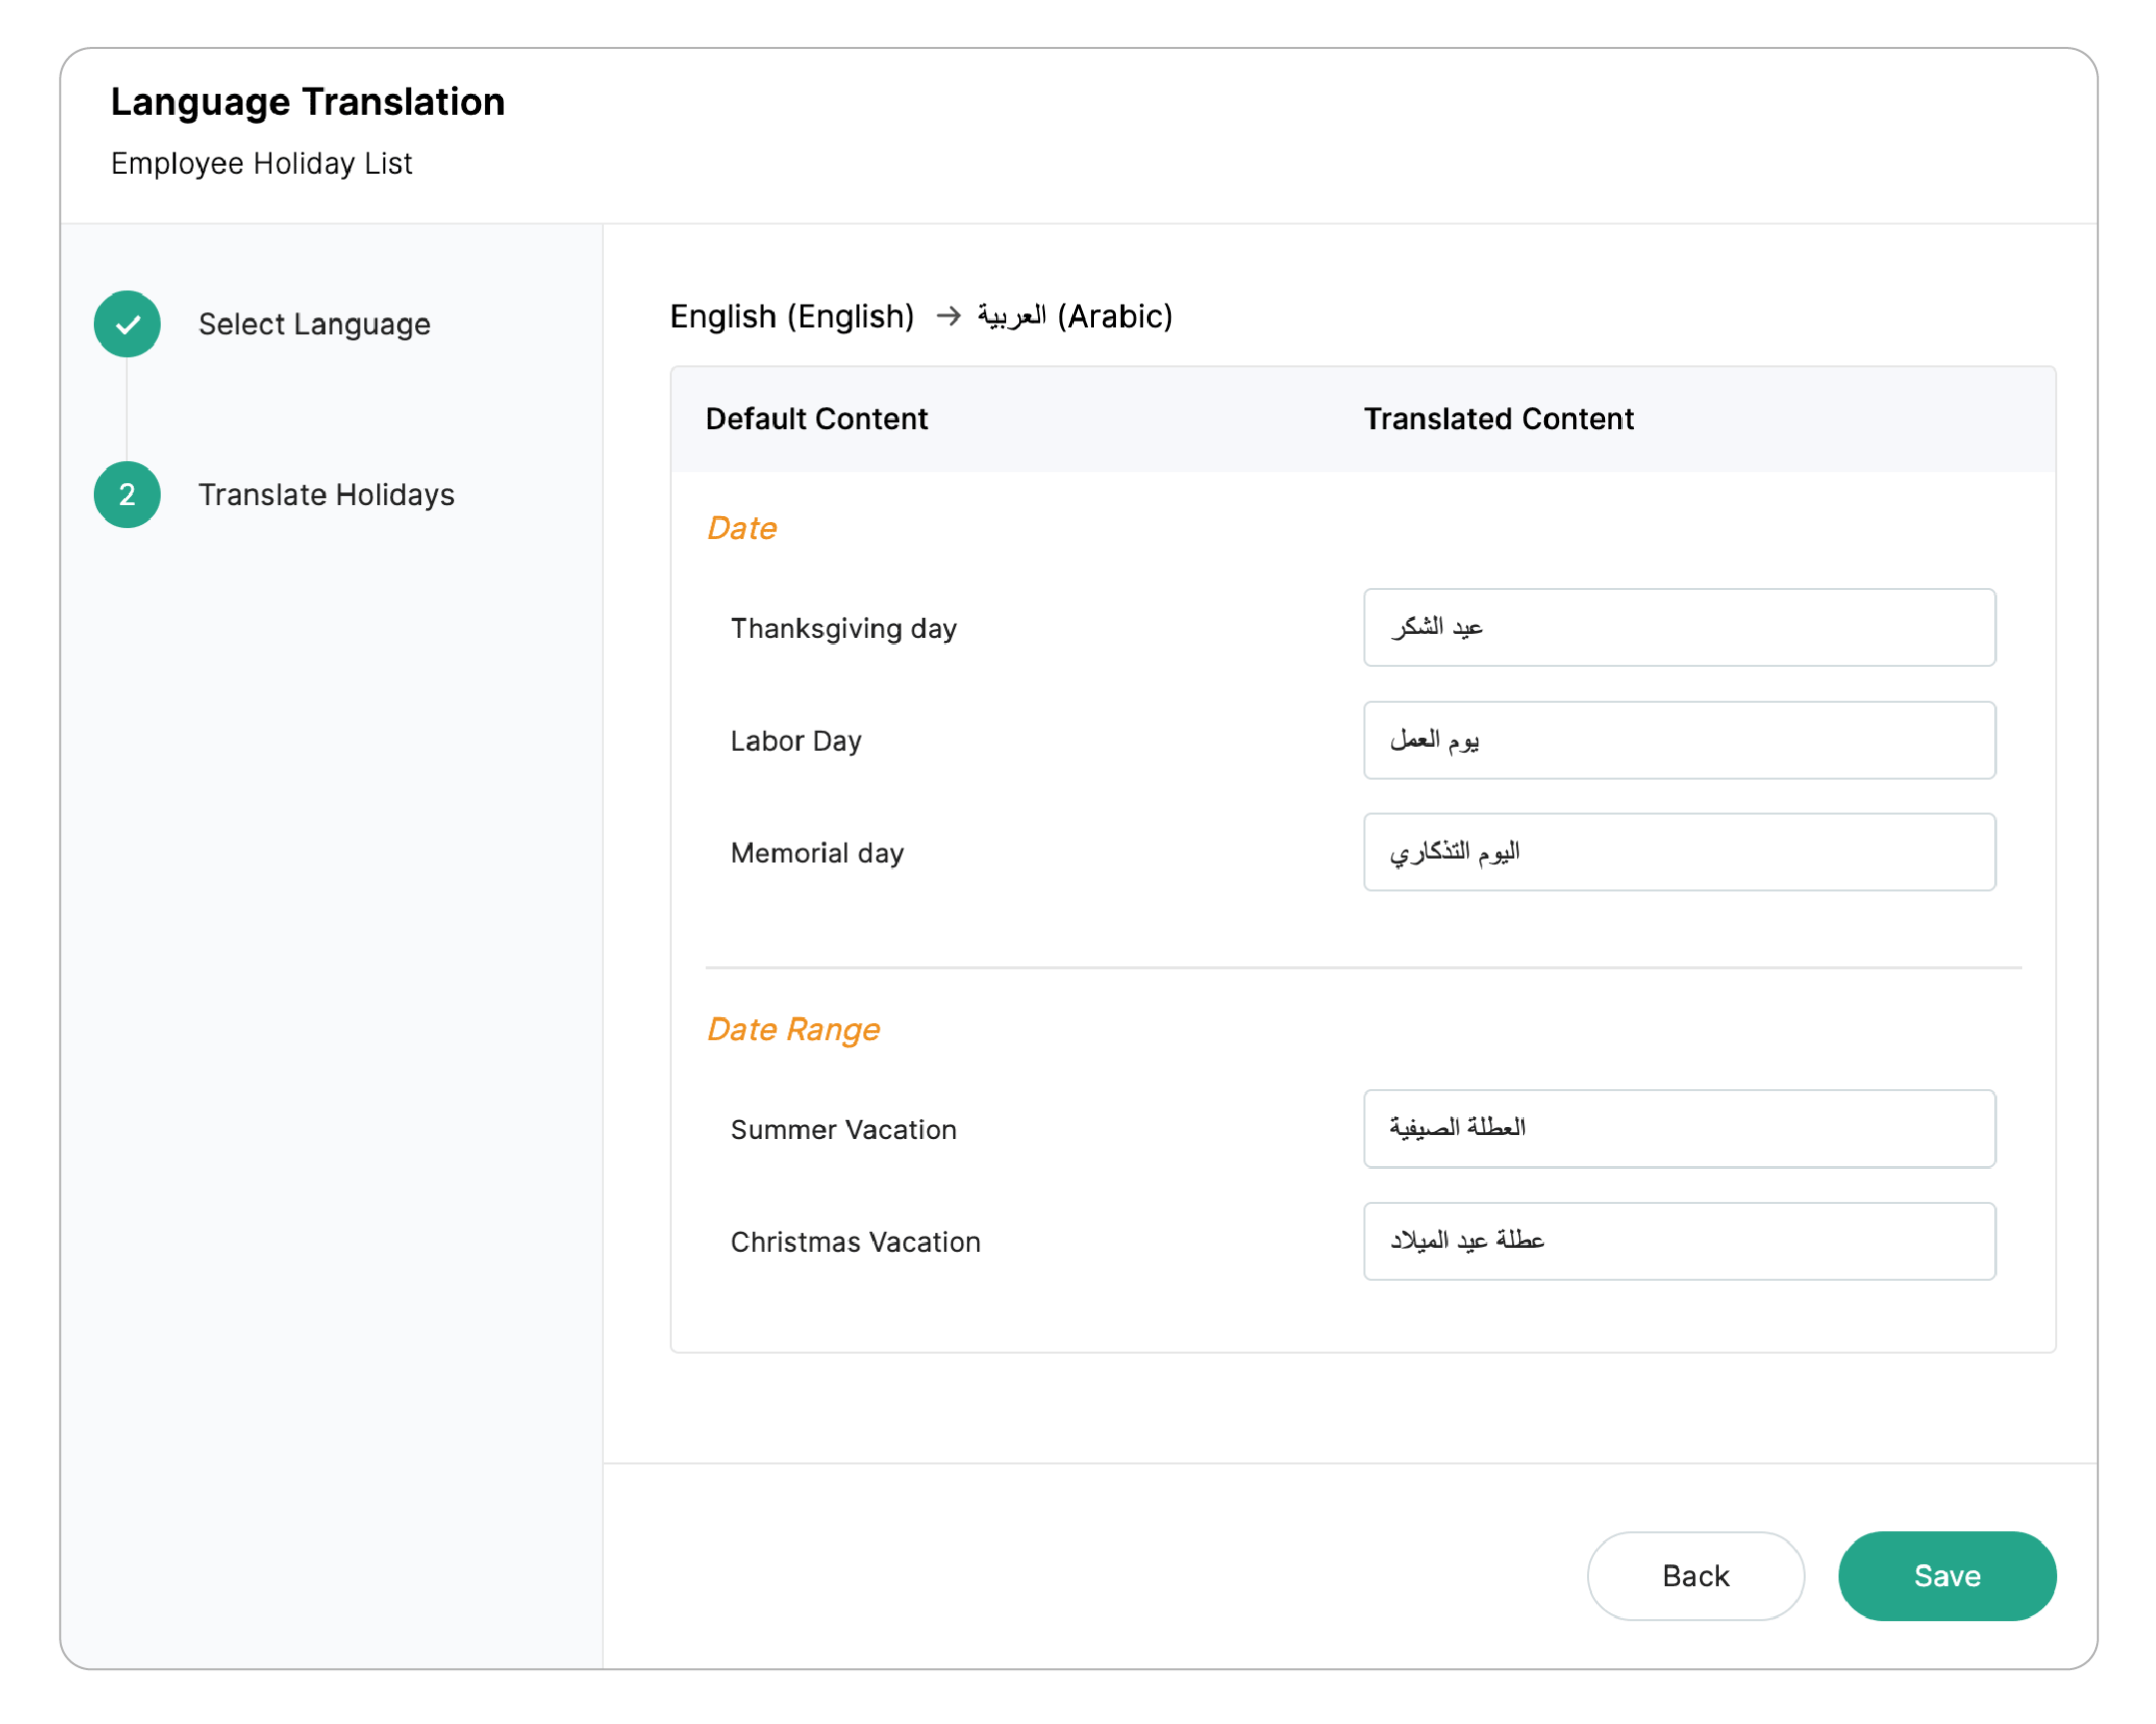Click the Date Range section heading
Screen dimensions: 2156x1724
(793, 1029)
